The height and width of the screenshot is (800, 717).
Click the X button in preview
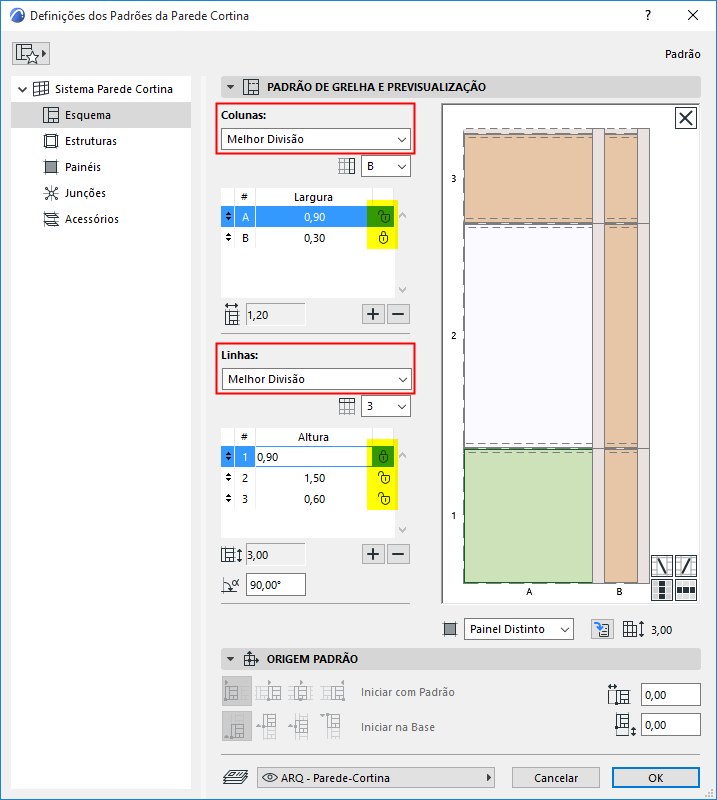tap(685, 118)
